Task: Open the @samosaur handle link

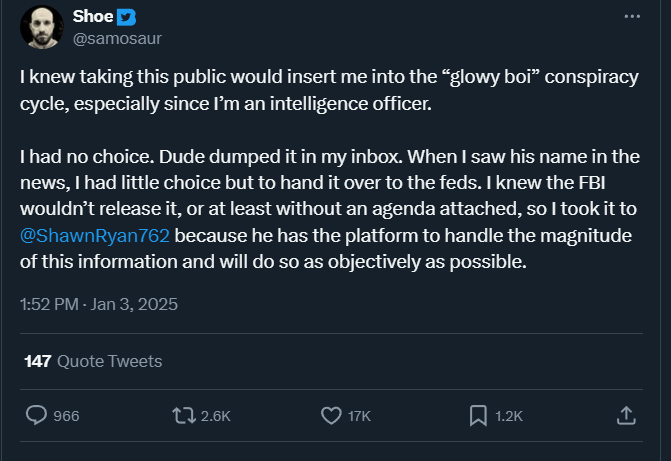Action: coord(116,39)
